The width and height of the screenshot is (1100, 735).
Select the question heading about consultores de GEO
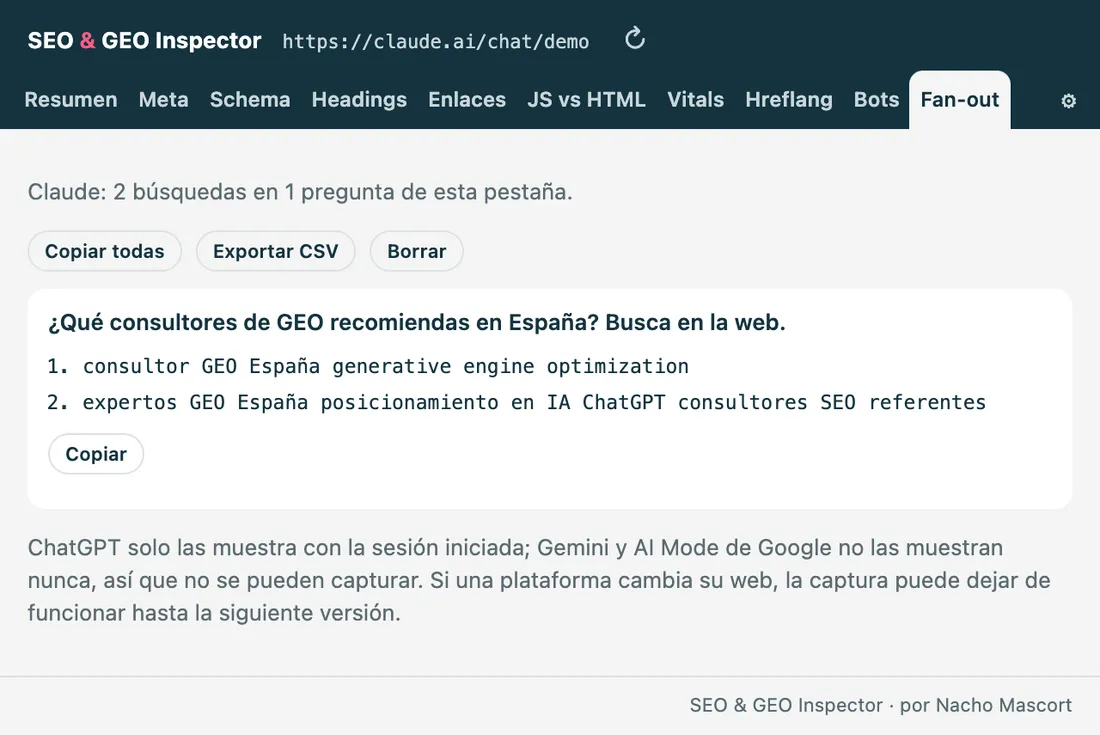tap(417, 323)
